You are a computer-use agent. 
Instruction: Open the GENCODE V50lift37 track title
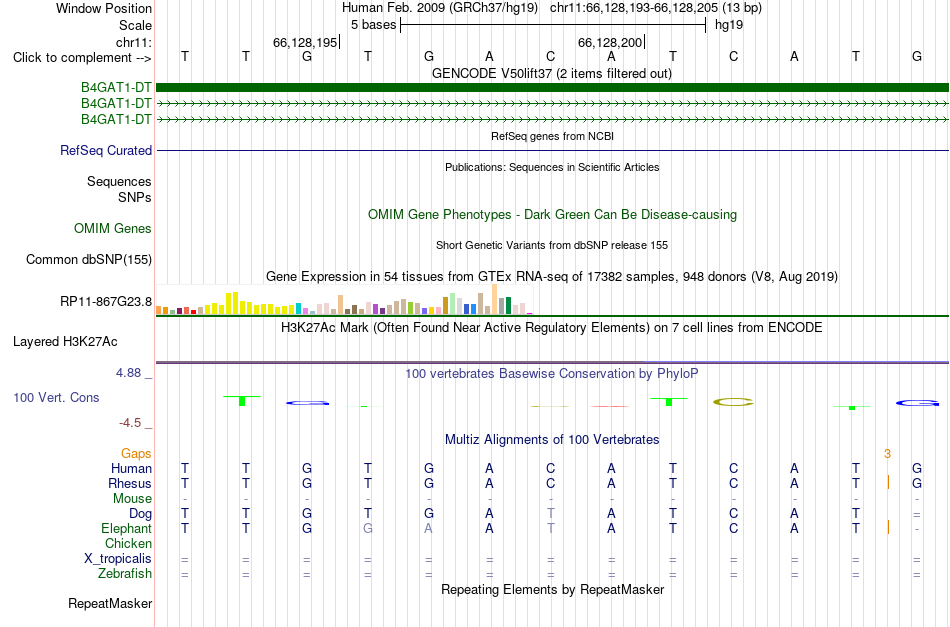click(x=552, y=73)
